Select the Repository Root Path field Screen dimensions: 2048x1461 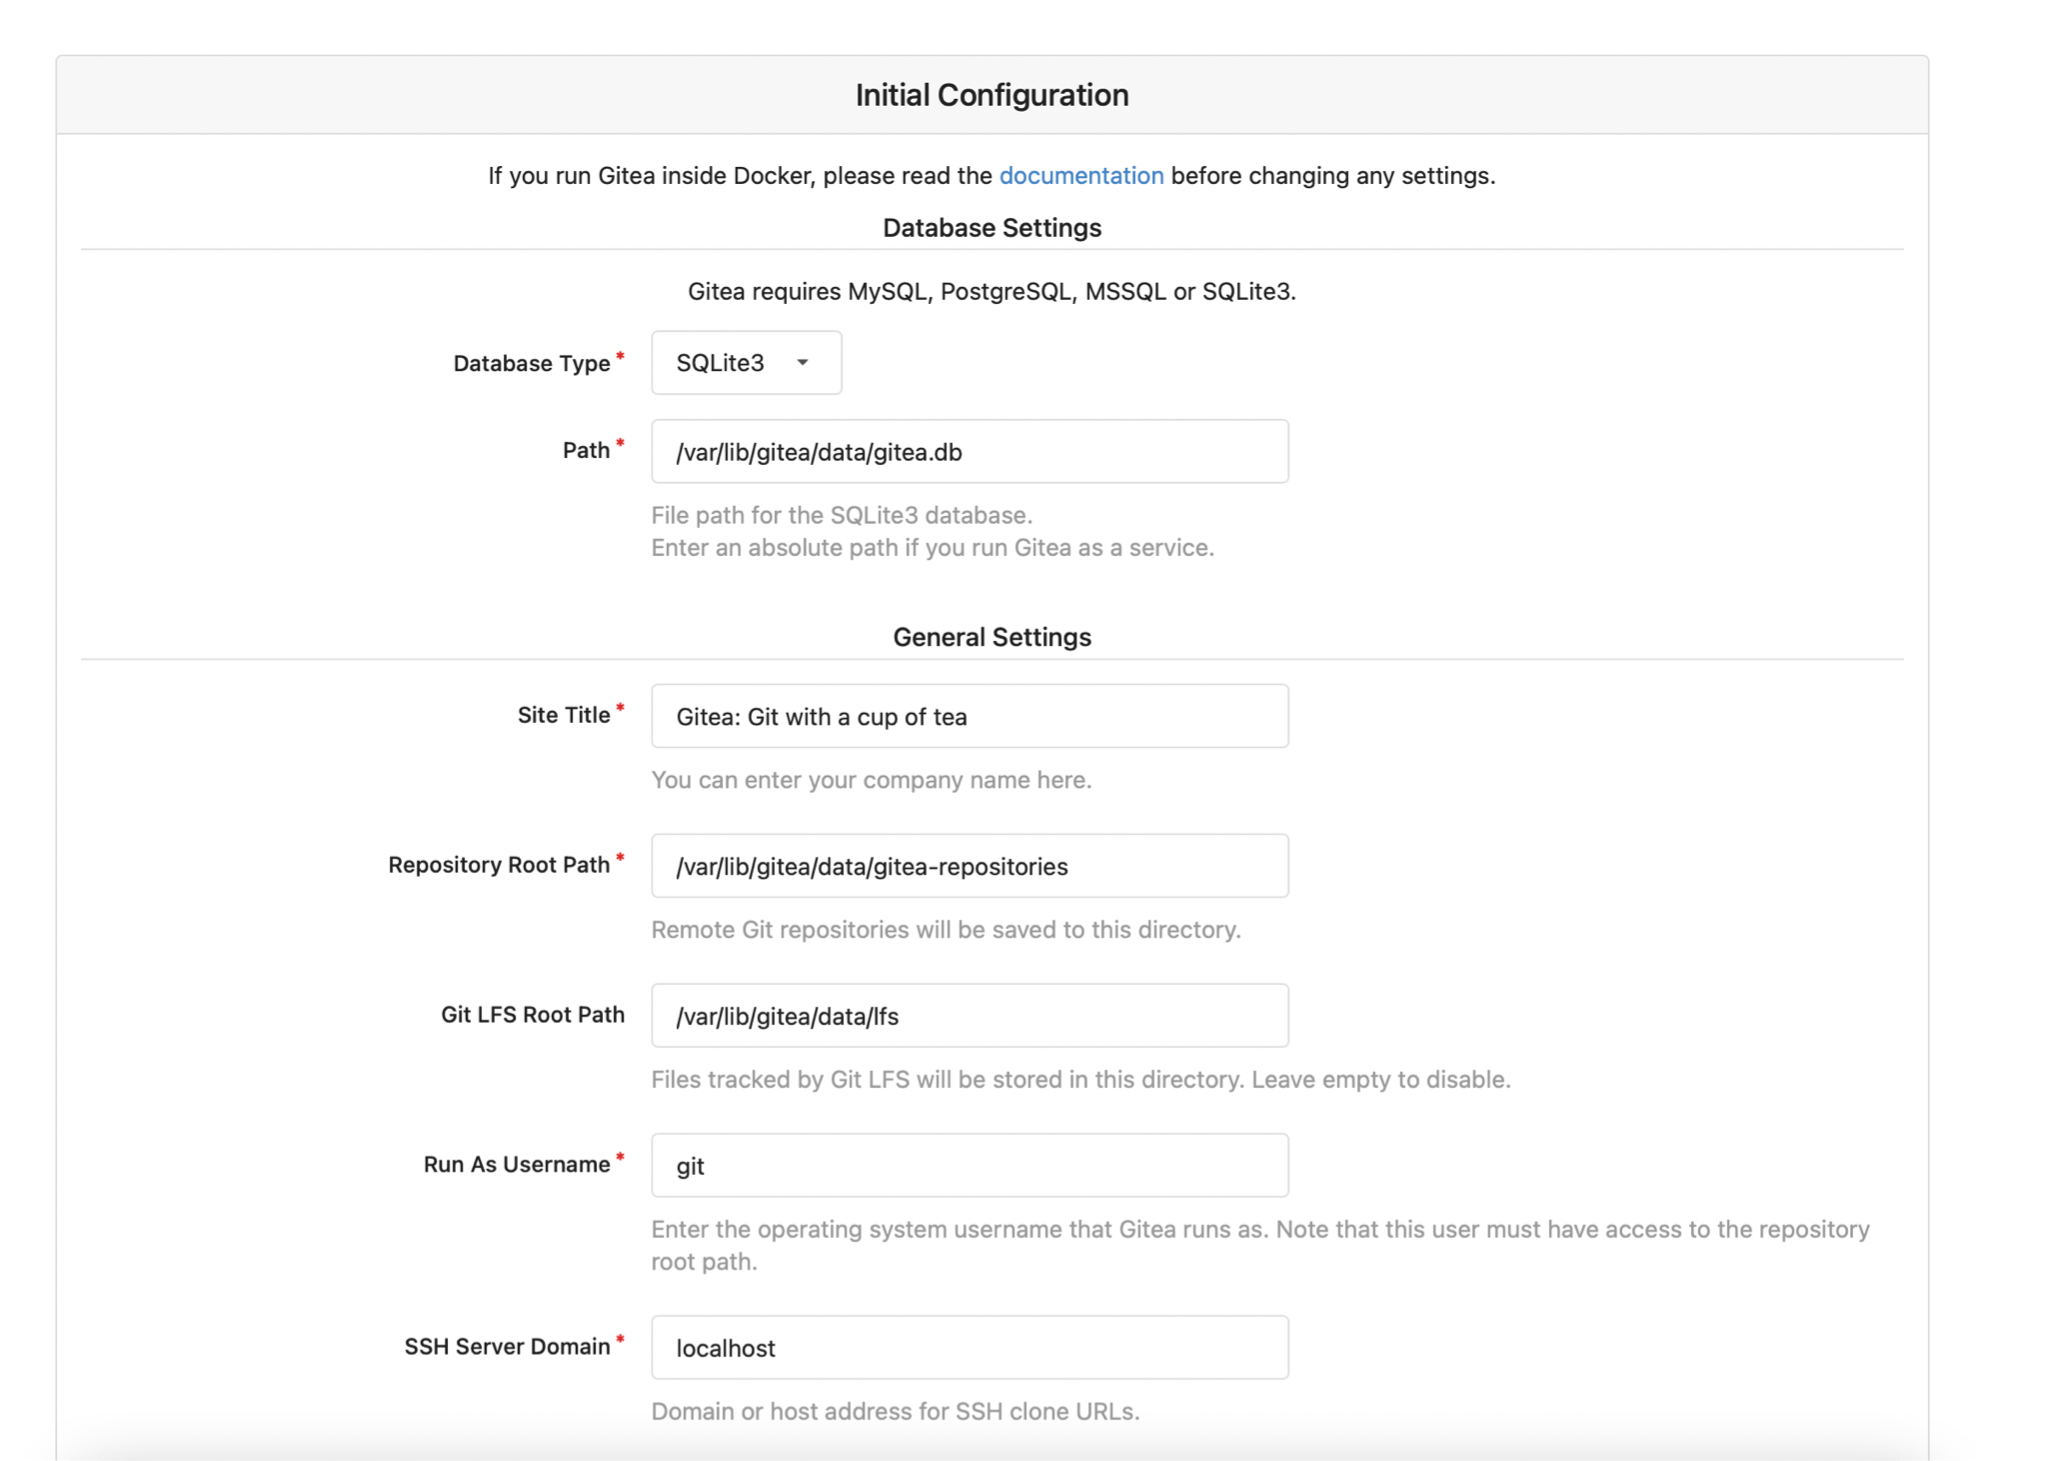point(969,866)
